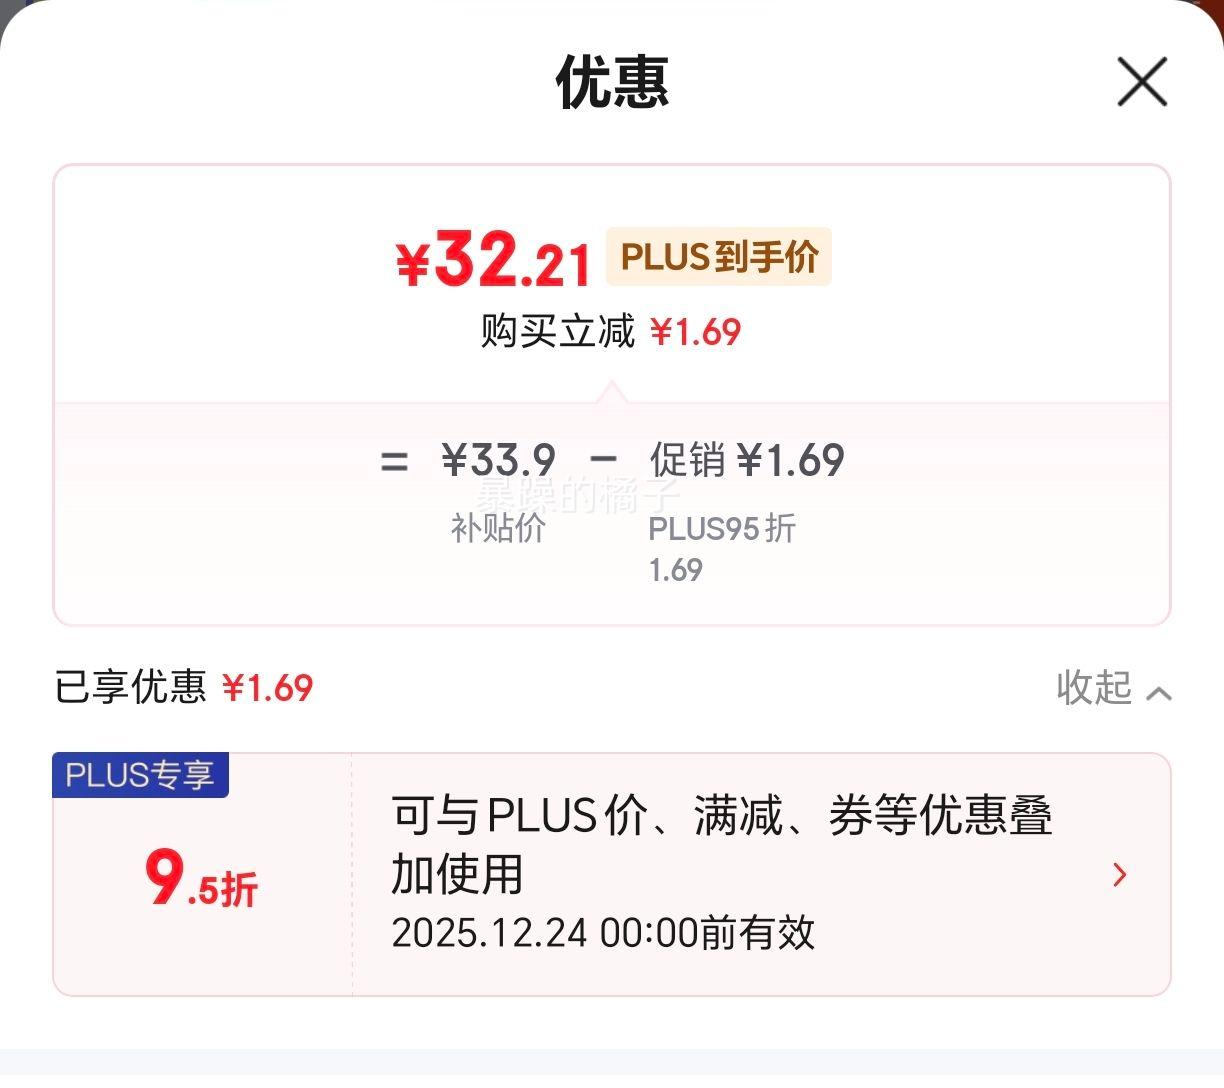The height and width of the screenshot is (1088, 1224).
Task: Tap the small triangle pointer under 购买立减
Action: point(612,393)
